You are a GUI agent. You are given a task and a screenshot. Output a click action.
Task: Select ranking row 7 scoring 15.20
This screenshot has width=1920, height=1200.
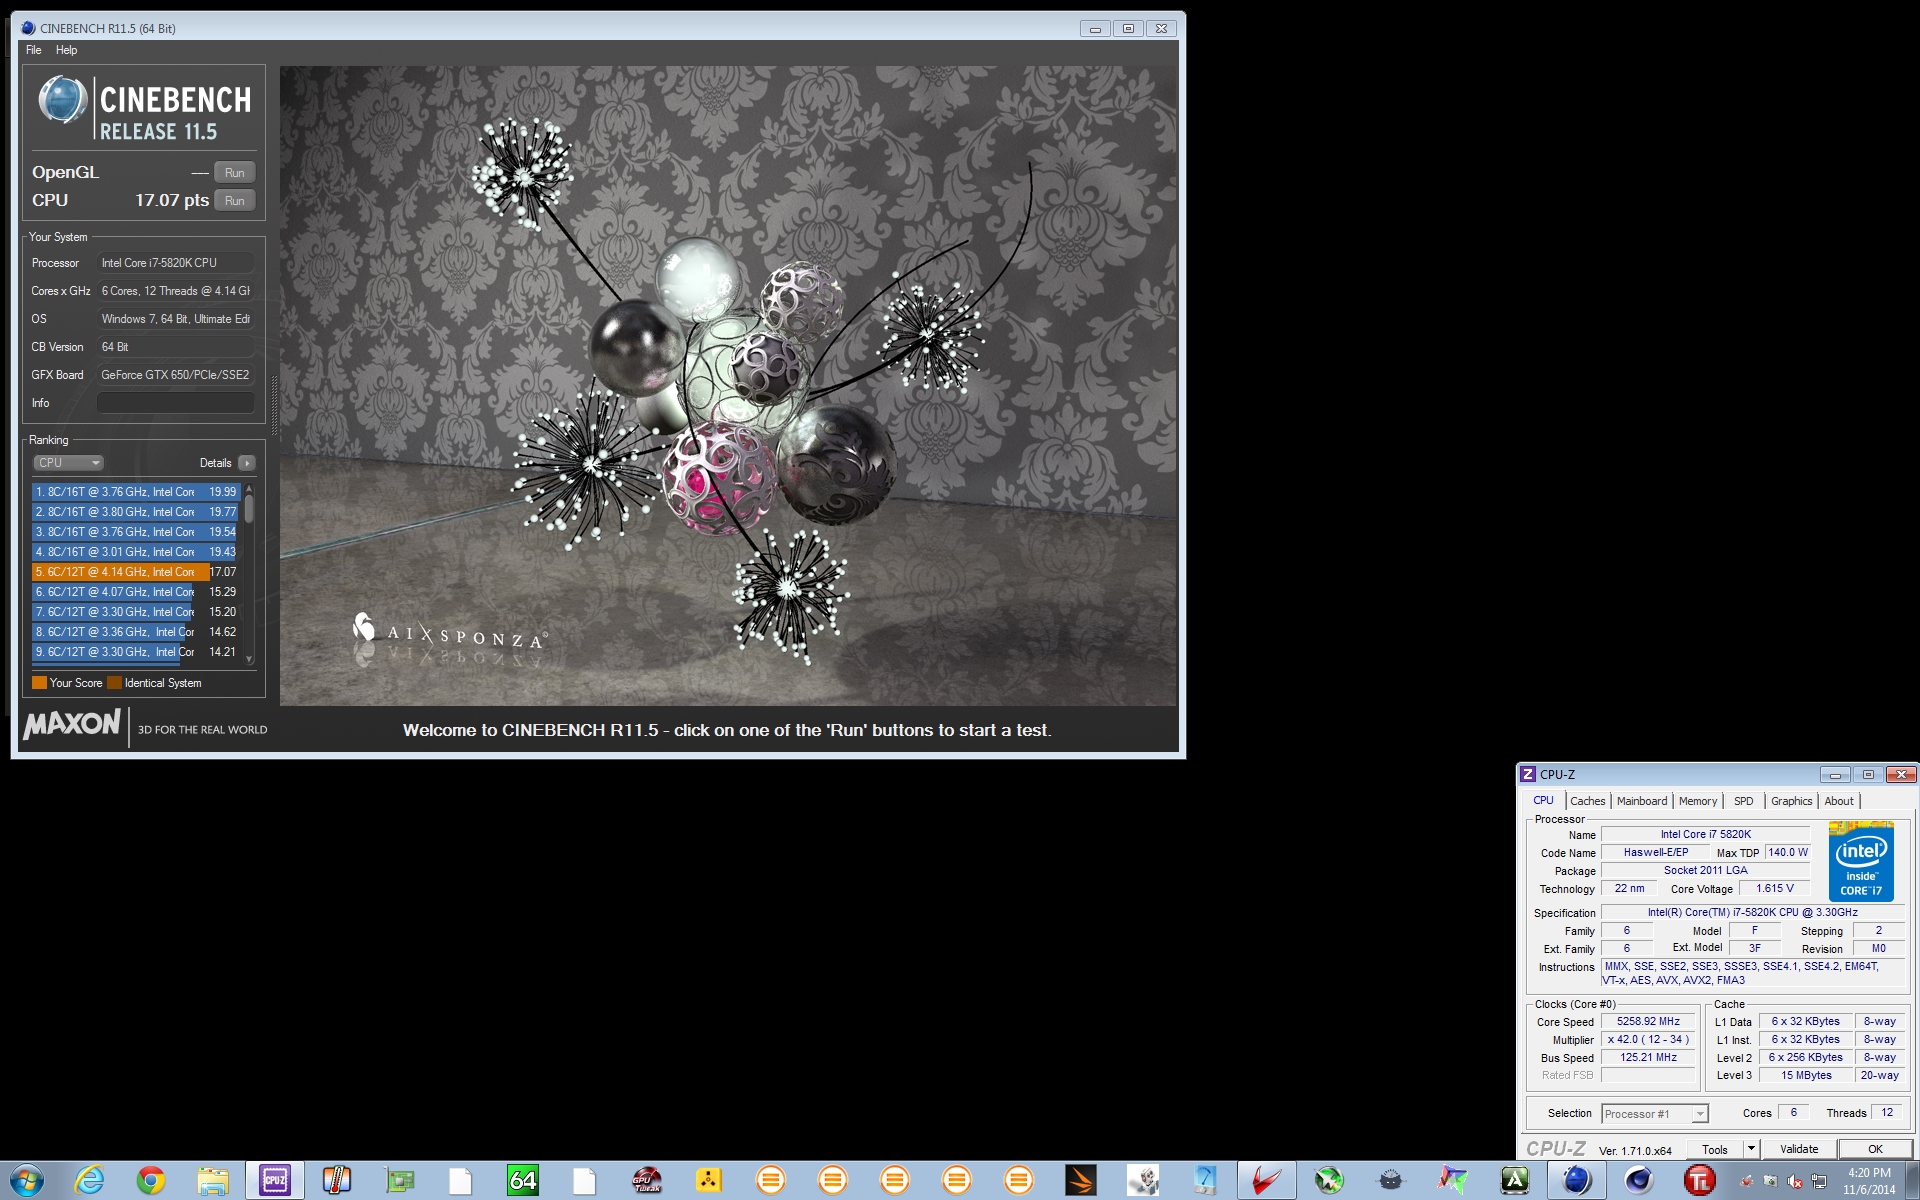(136, 612)
